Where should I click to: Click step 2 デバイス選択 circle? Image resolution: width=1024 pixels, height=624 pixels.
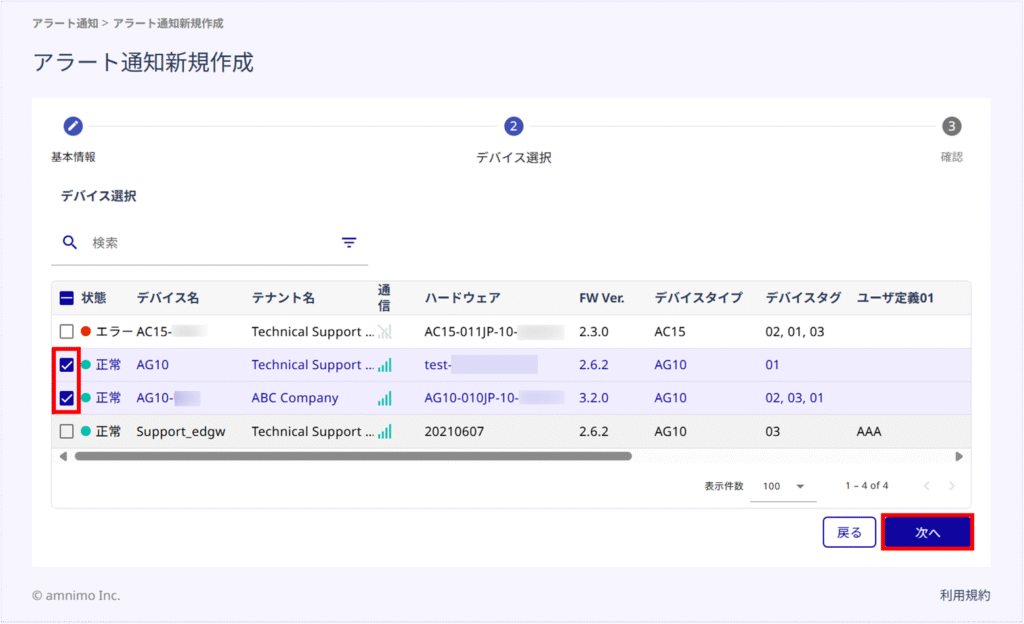pyautogui.click(x=513, y=126)
